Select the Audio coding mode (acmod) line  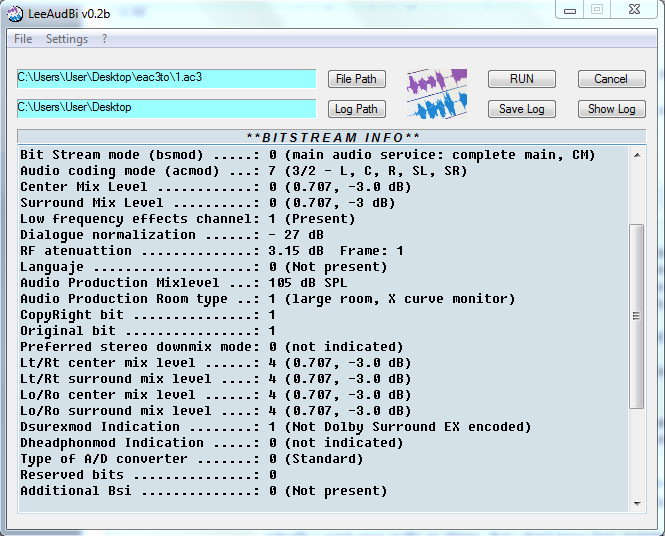pyautogui.click(x=243, y=171)
